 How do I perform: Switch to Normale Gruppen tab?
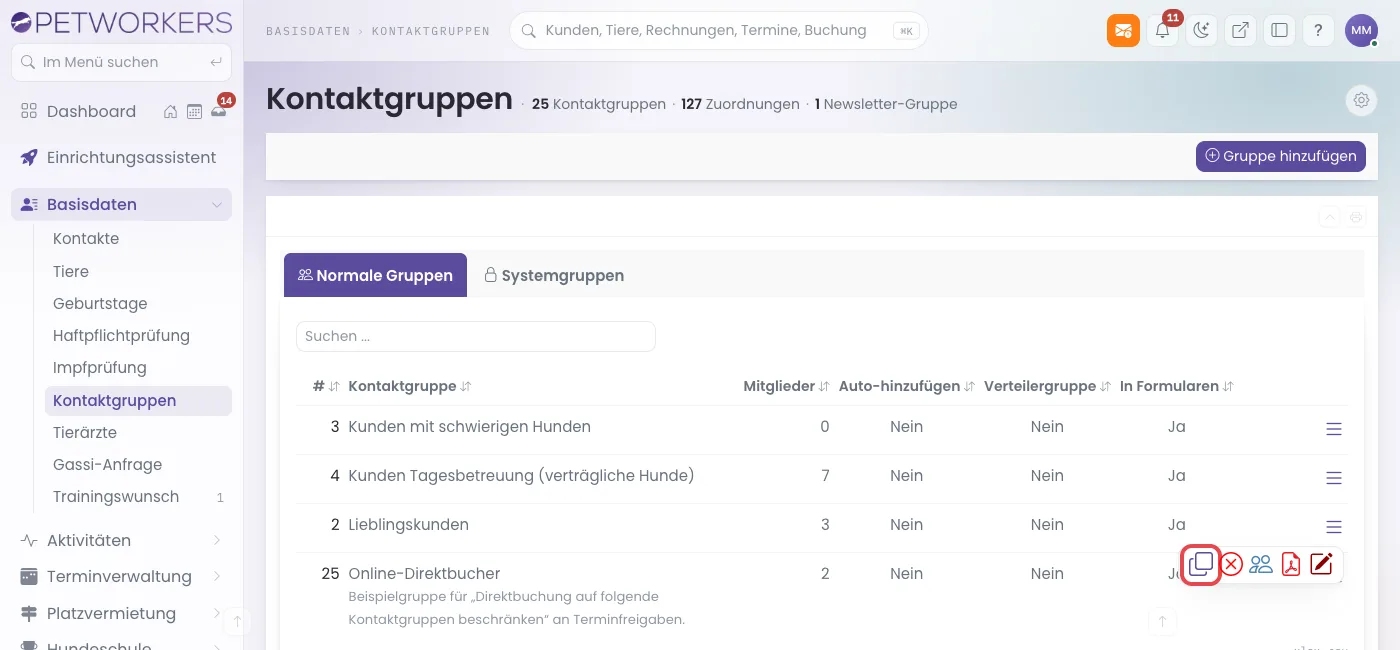pyautogui.click(x=375, y=275)
